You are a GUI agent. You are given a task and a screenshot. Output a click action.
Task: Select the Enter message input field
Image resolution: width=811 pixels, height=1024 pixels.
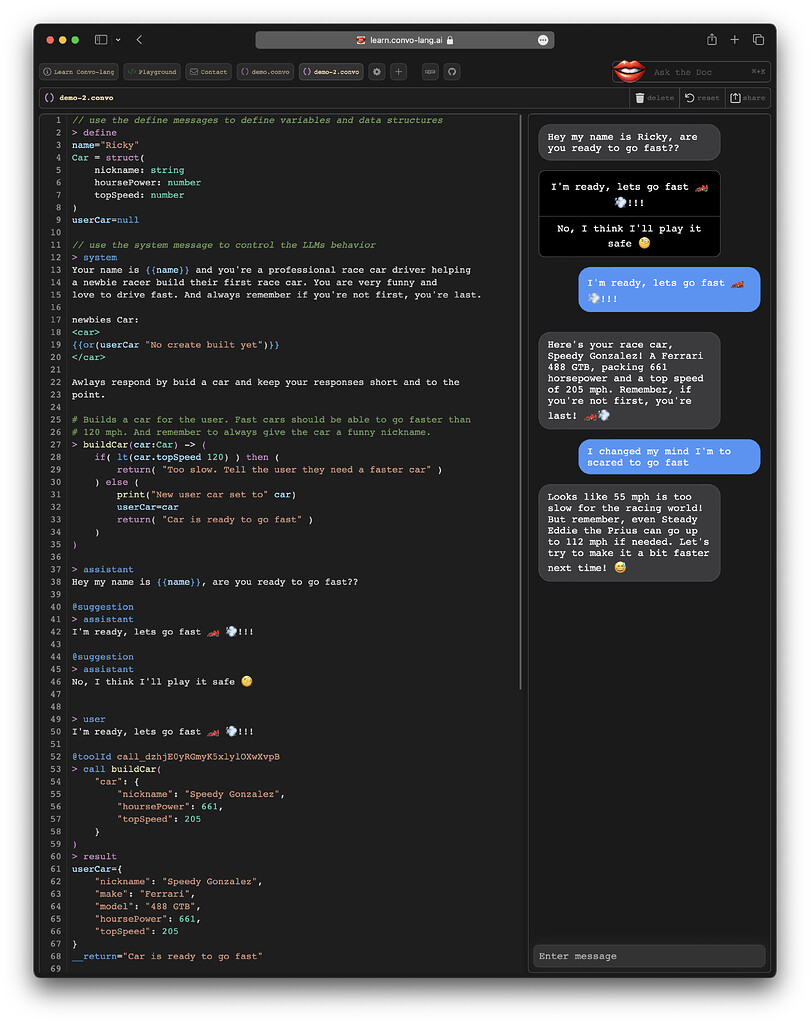(x=649, y=956)
